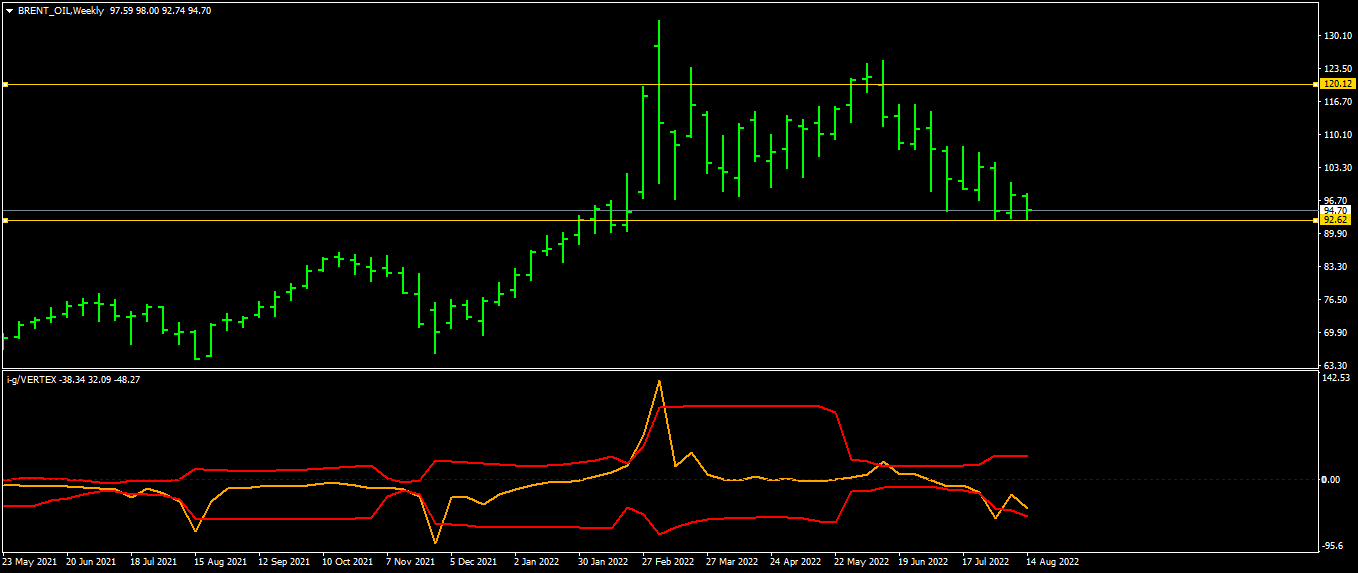The width and height of the screenshot is (1358, 573).
Task: Click the 12 Sep 2021 date label
Action: coord(285,562)
